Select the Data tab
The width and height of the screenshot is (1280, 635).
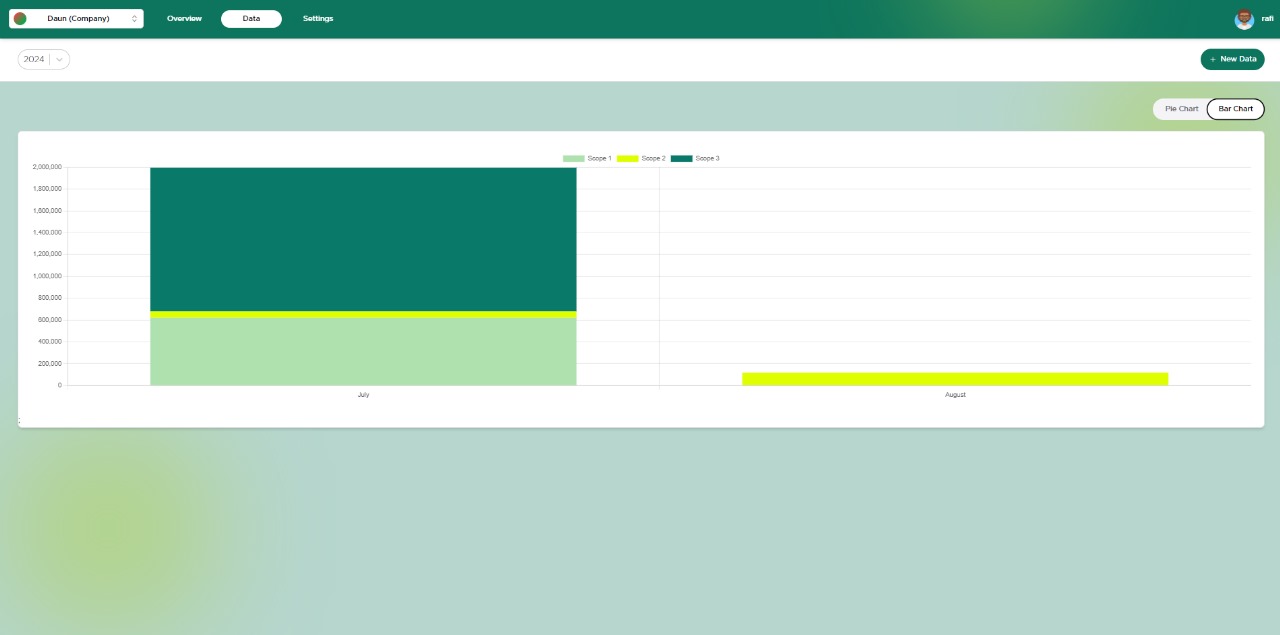click(x=251, y=19)
